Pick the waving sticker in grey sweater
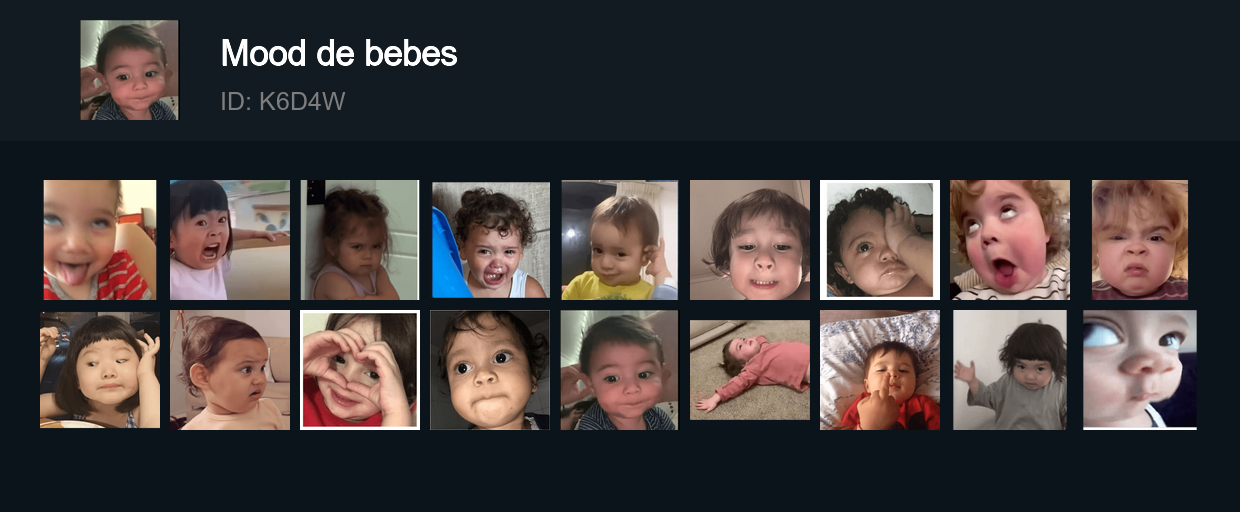The height and width of the screenshot is (512, 1240). point(1010,370)
